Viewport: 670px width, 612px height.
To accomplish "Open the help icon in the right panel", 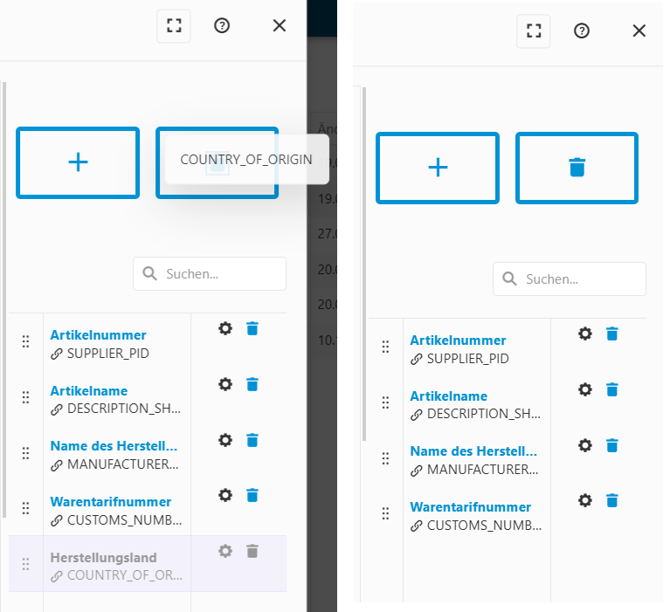I will coord(581,31).
